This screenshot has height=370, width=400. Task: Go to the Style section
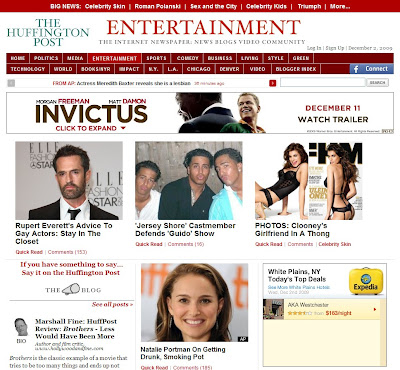pos(276,58)
